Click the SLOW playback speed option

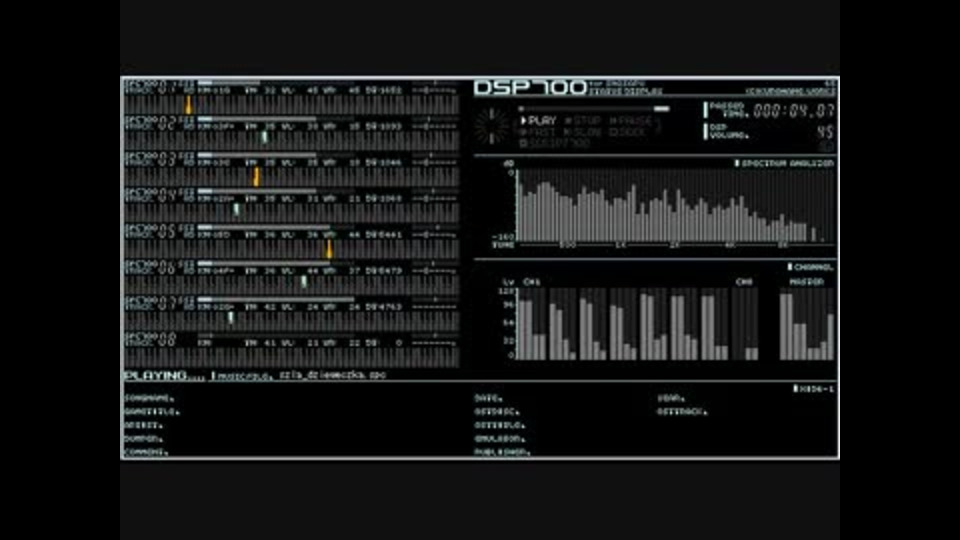pyautogui.click(x=583, y=132)
